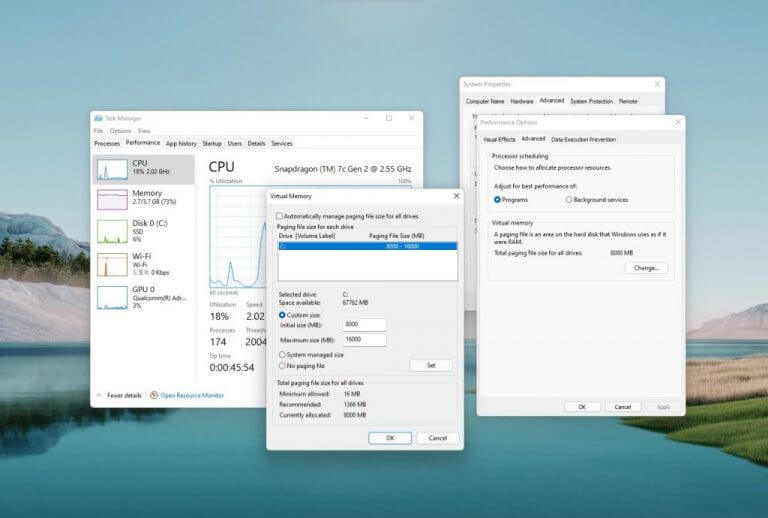Click the Resource Monitor icon
Screen dimensions: 768x518
[154, 395]
